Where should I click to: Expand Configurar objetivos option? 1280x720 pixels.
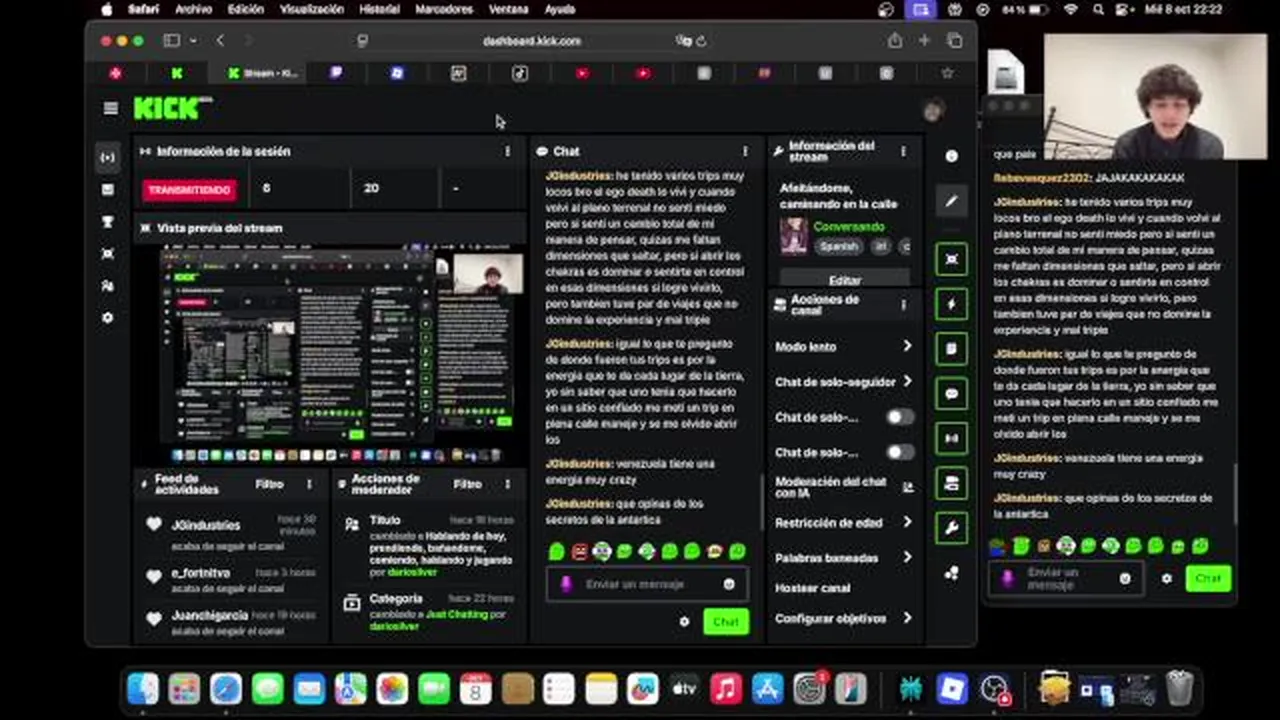tap(843, 618)
